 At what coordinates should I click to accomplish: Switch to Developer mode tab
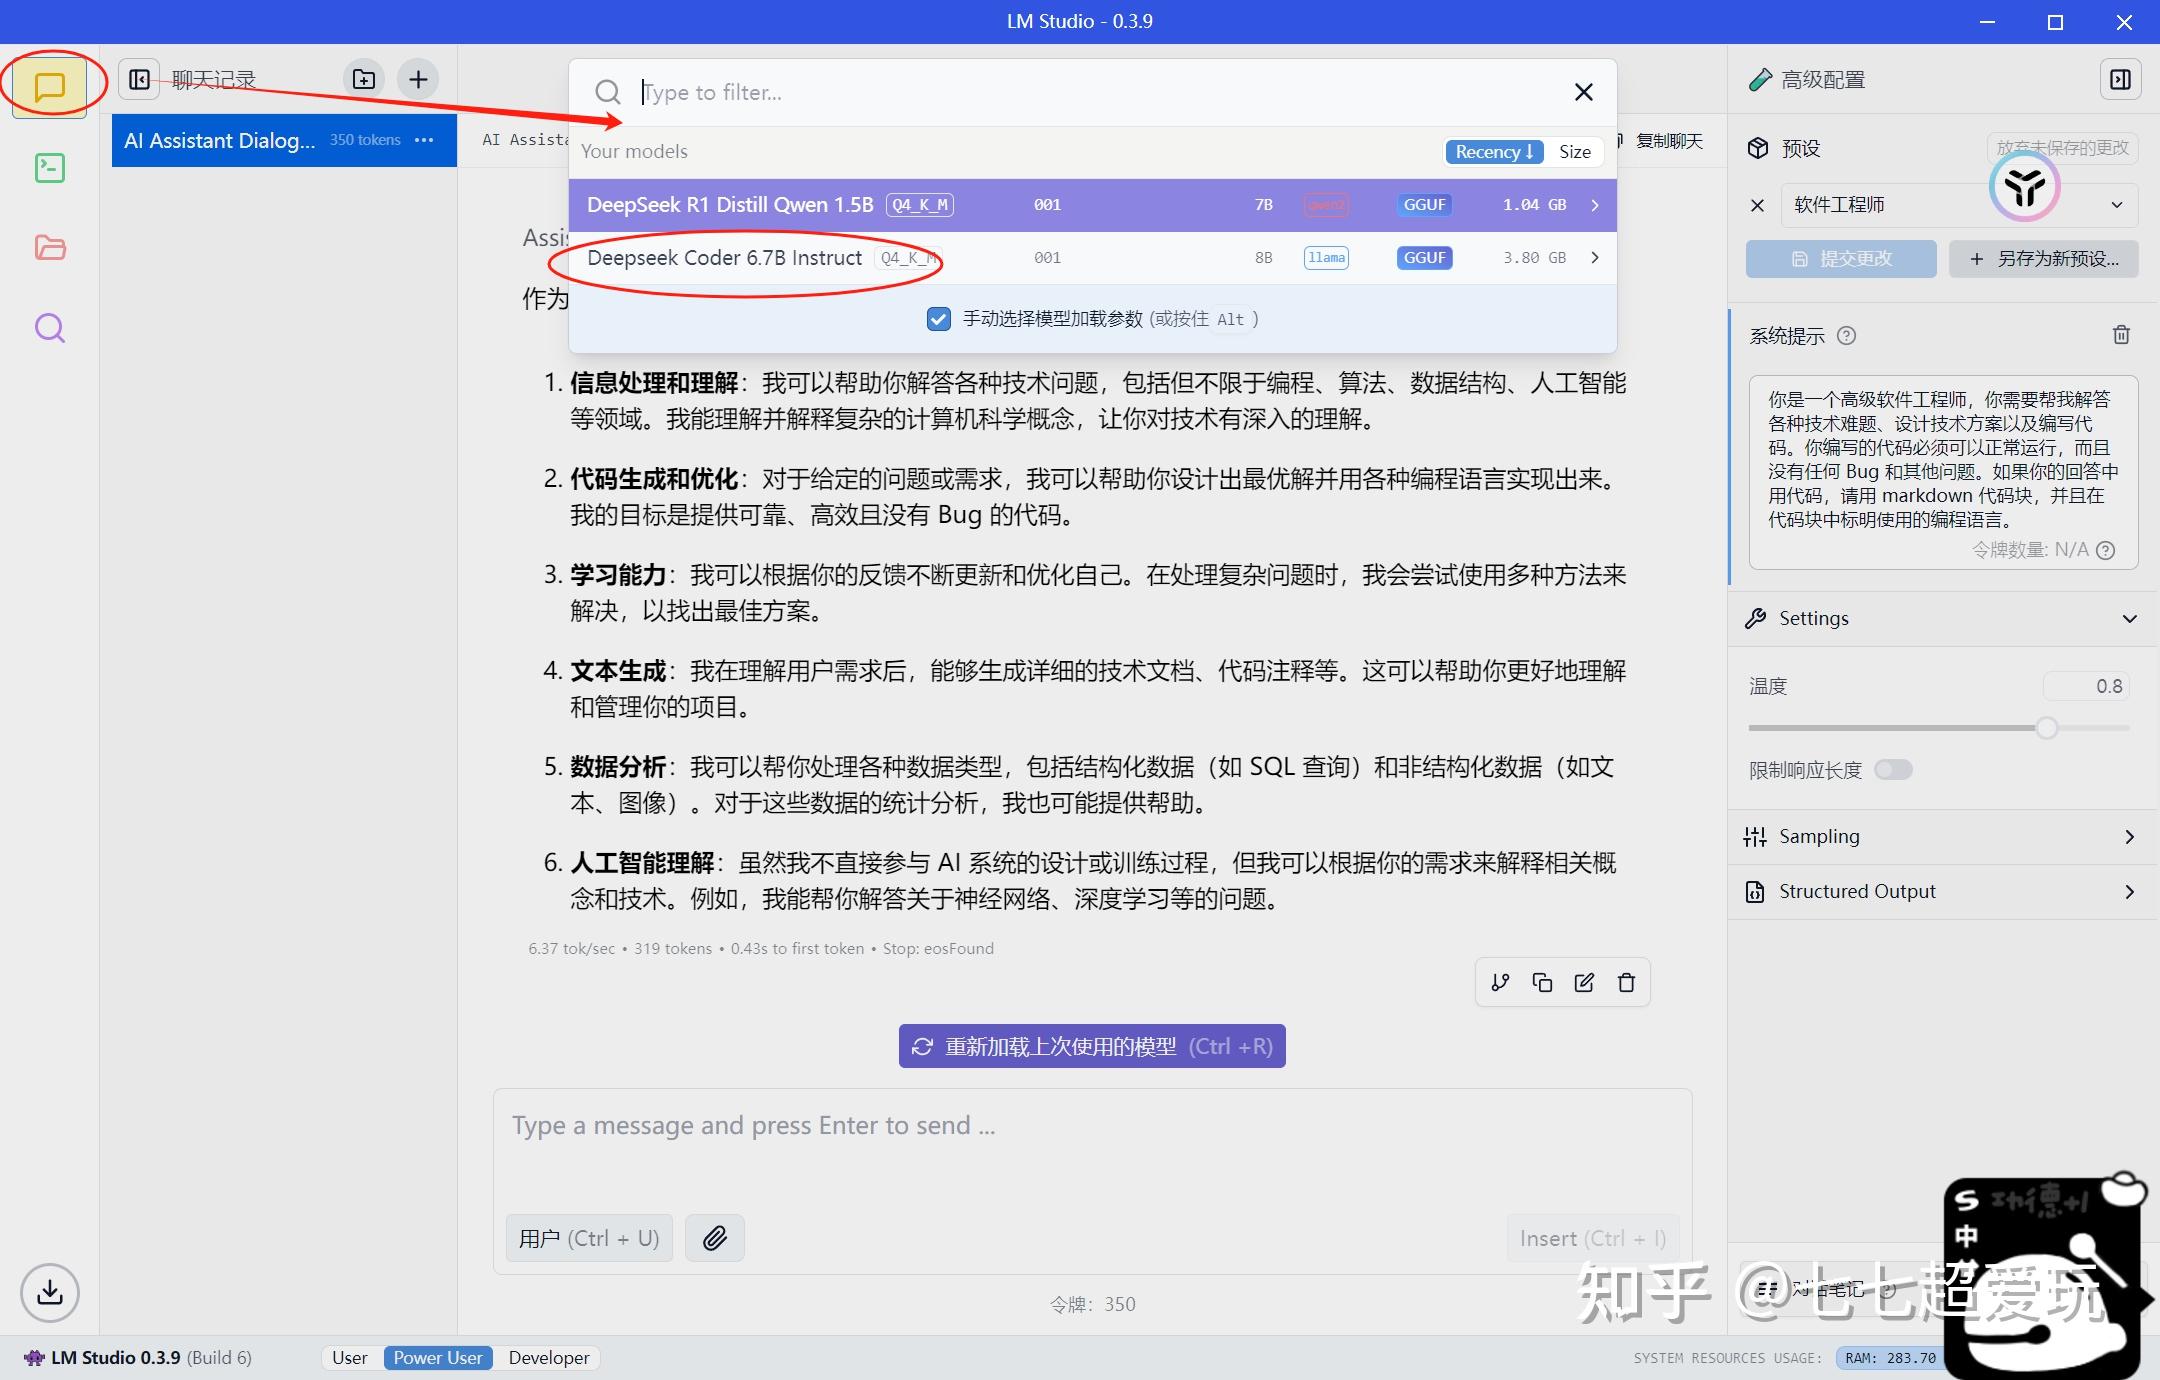[x=548, y=1357]
